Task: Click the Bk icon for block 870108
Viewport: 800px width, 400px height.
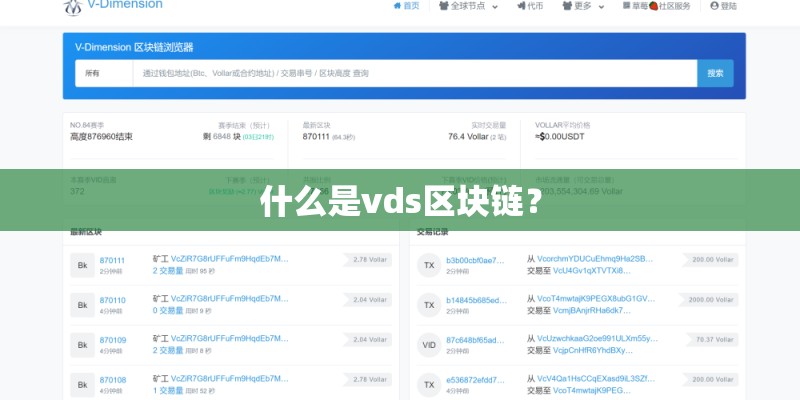Action: [83, 385]
